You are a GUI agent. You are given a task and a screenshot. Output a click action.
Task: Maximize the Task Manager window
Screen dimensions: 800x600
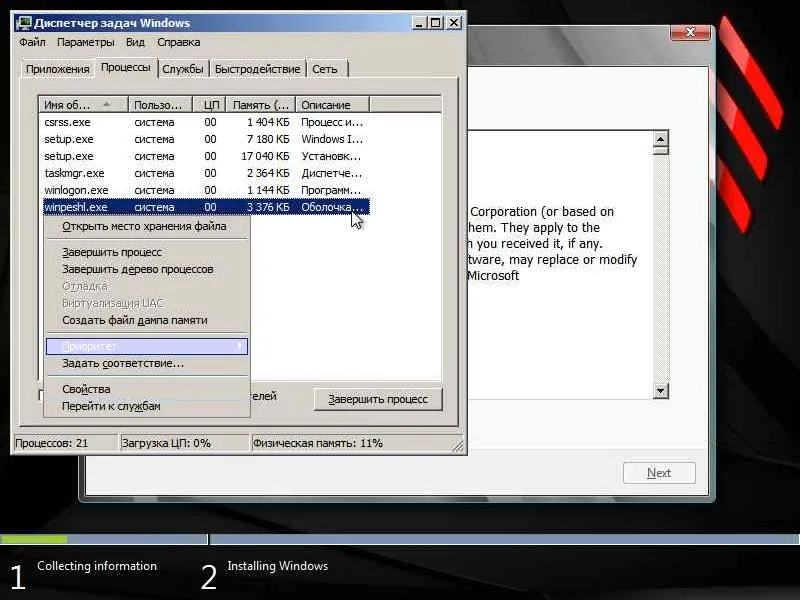tap(436, 23)
